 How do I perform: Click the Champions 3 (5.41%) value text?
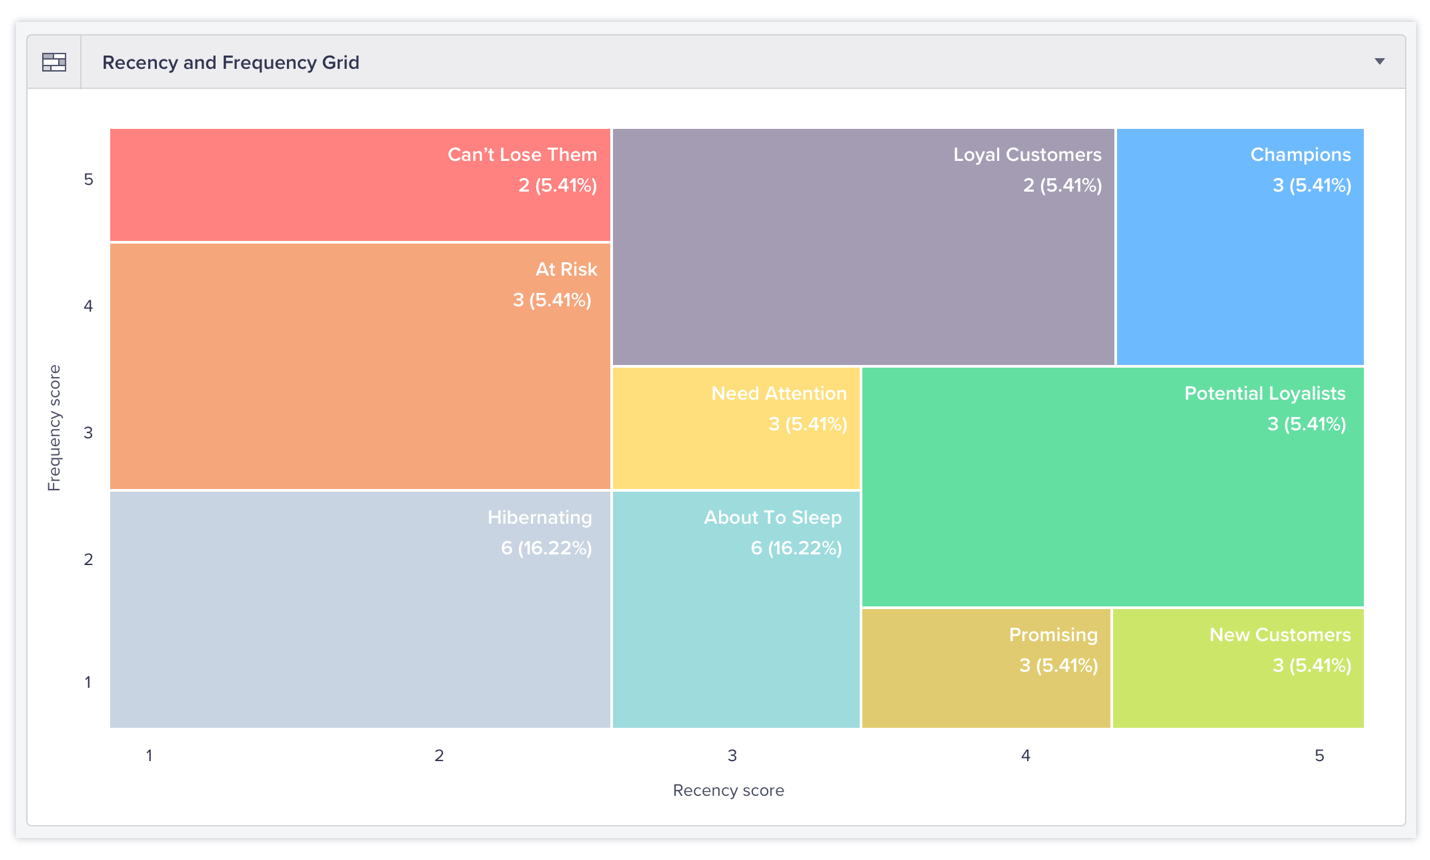pos(1311,185)
